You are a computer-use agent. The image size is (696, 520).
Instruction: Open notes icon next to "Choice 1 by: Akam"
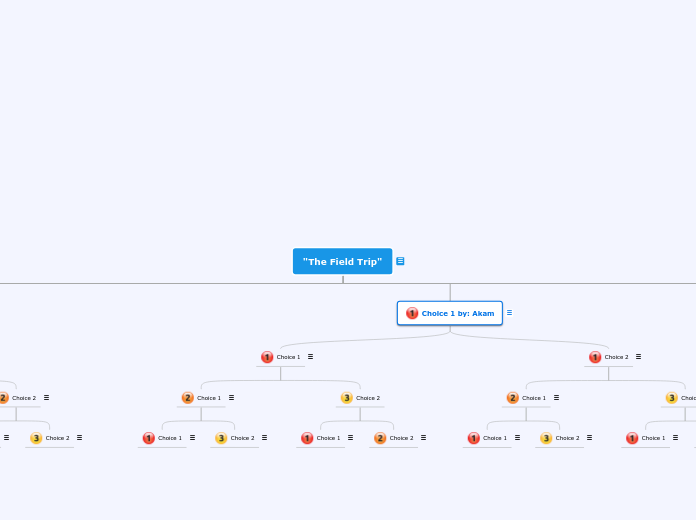tap(509, 313)
